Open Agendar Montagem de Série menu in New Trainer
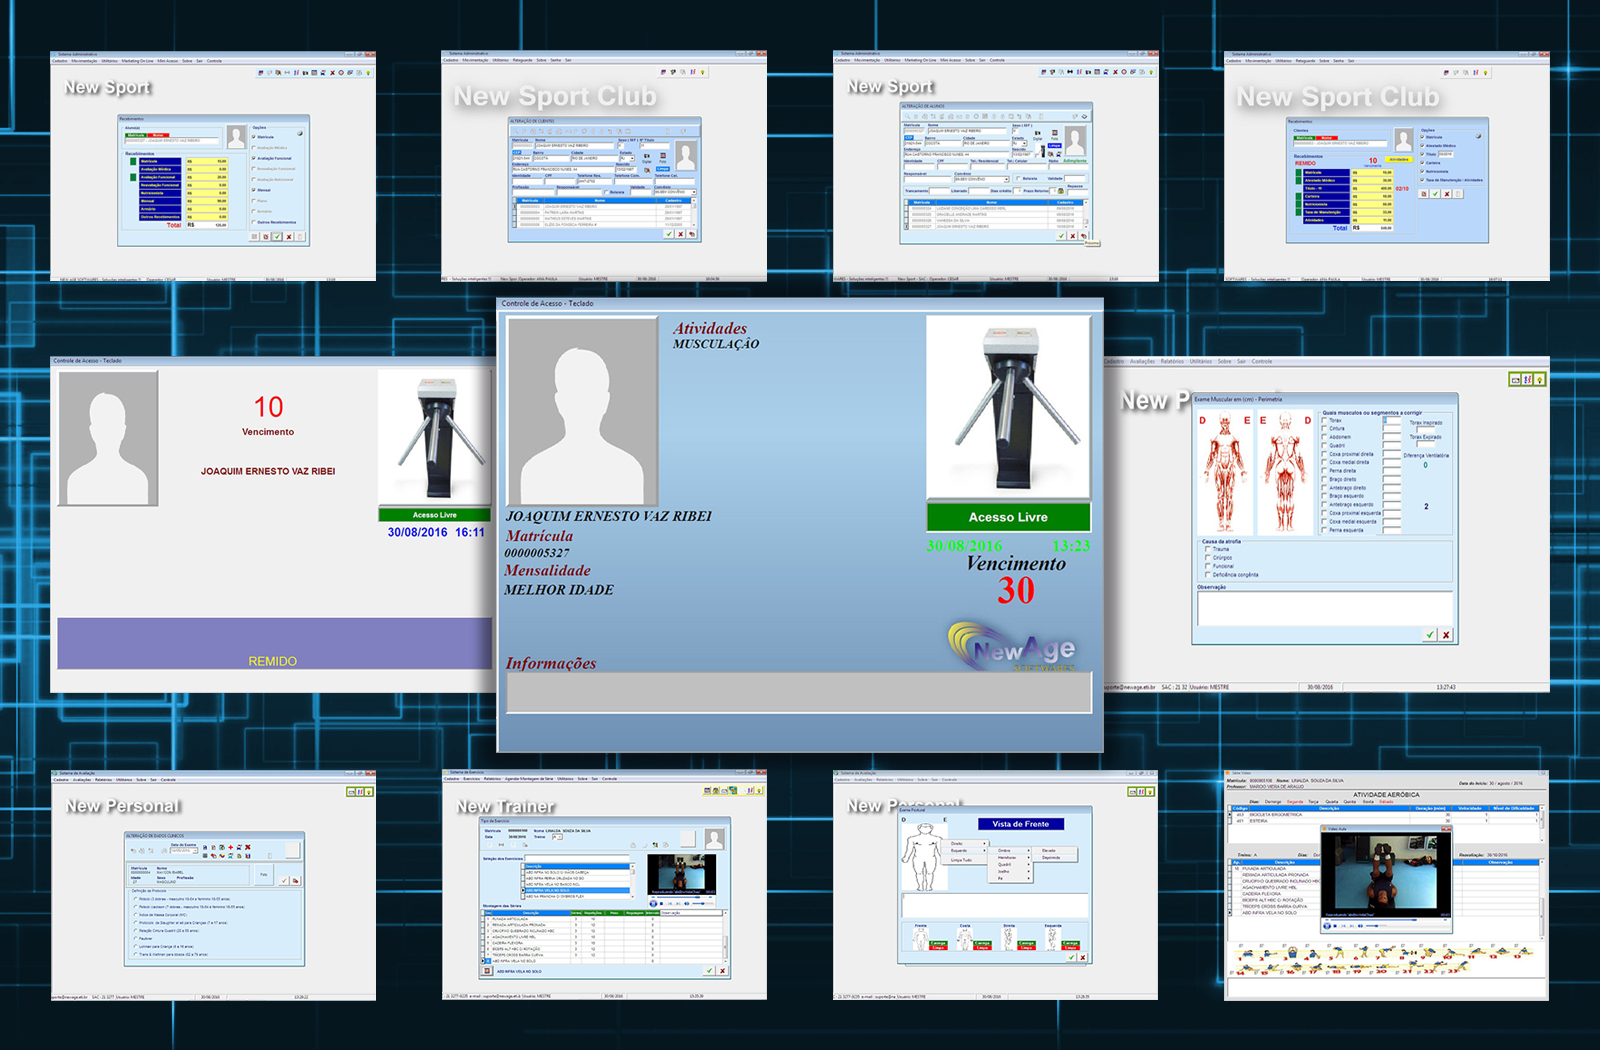The image size is (1600, 1050). [529, 779]
